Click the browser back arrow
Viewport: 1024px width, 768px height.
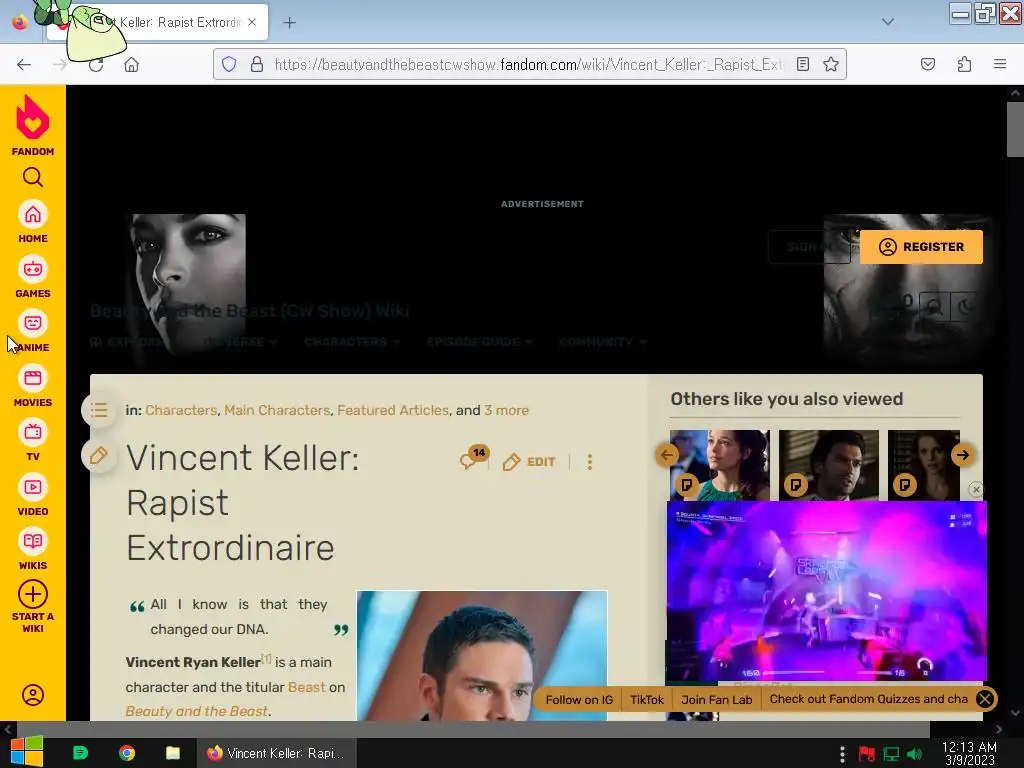point(24,65)
